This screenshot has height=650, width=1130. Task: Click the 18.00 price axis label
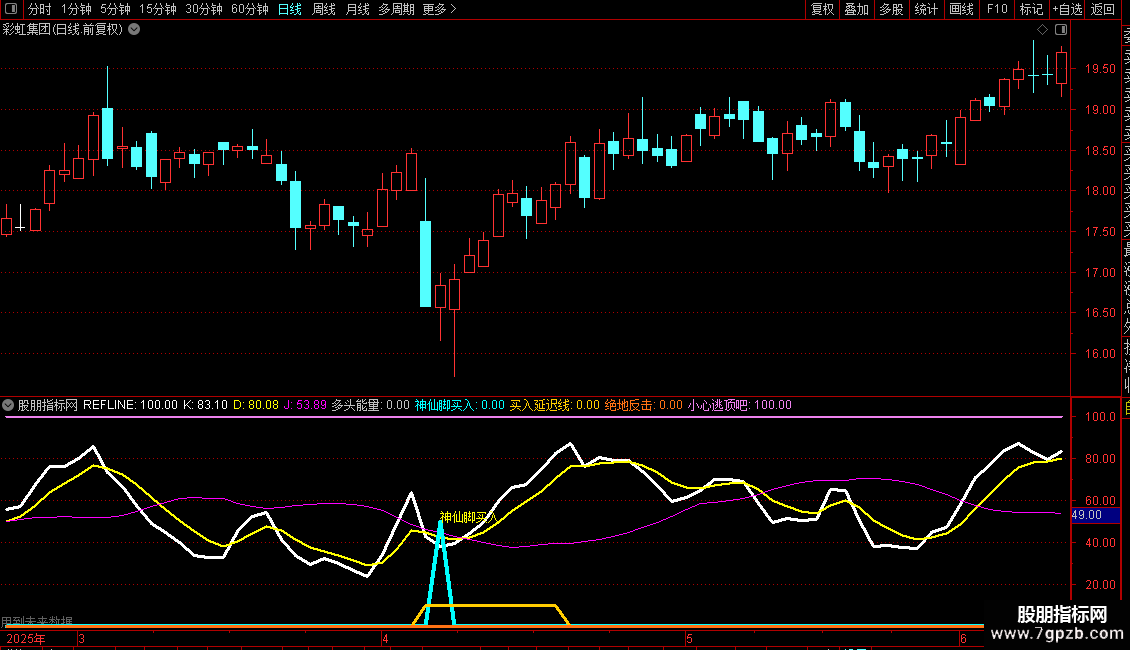(1100, 191)
